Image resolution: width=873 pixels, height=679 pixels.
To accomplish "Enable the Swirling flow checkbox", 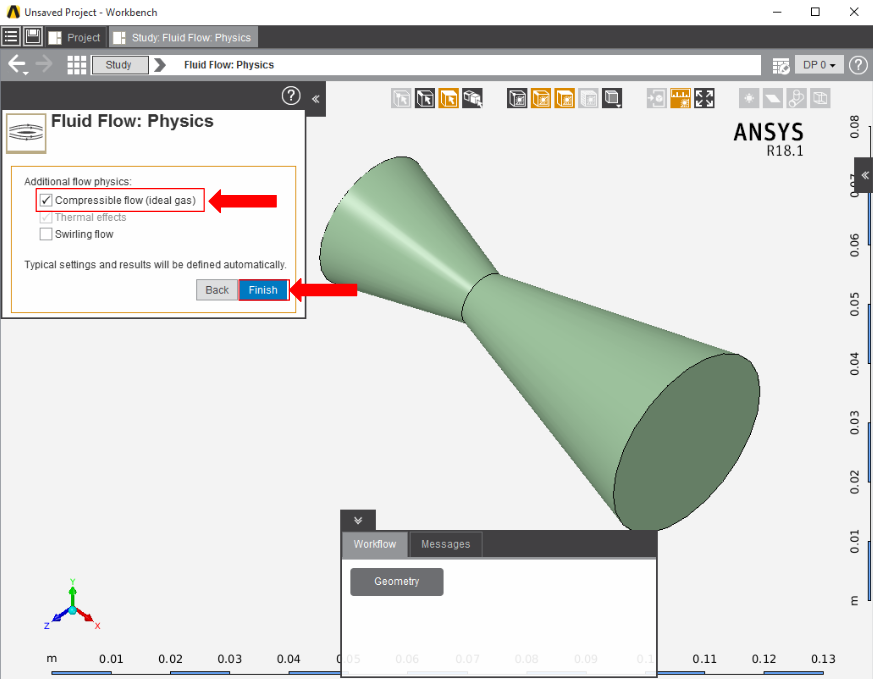I will coord(46,234).
